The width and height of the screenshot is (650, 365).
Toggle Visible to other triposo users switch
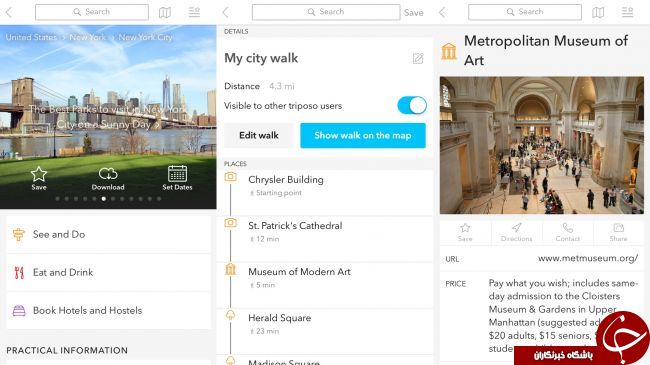(x=412, y=105)
